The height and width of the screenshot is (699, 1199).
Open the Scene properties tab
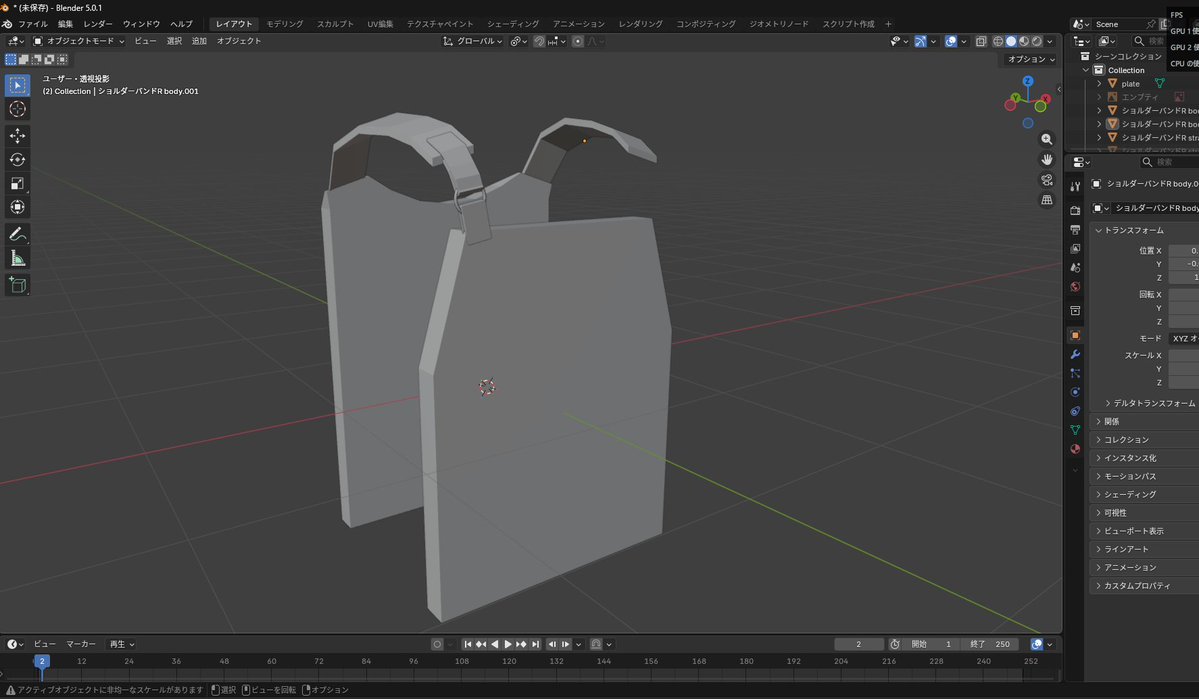pos(1075,268)
